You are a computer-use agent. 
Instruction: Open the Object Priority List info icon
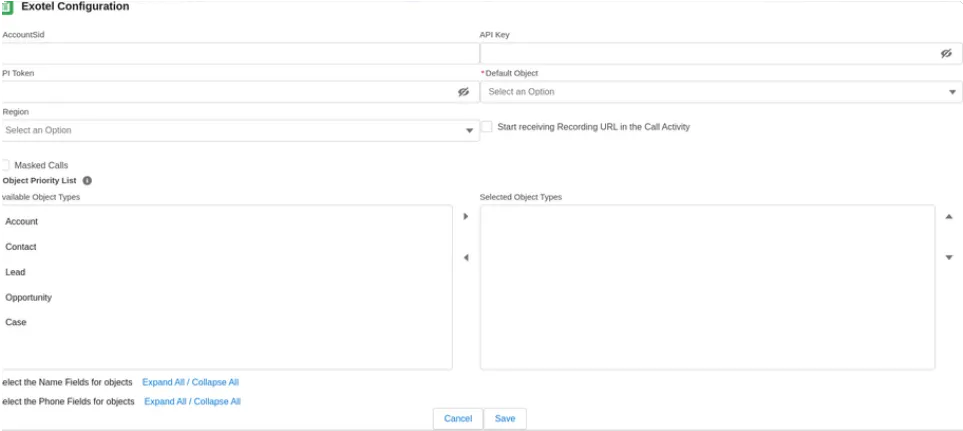click(x=87, y=181)
